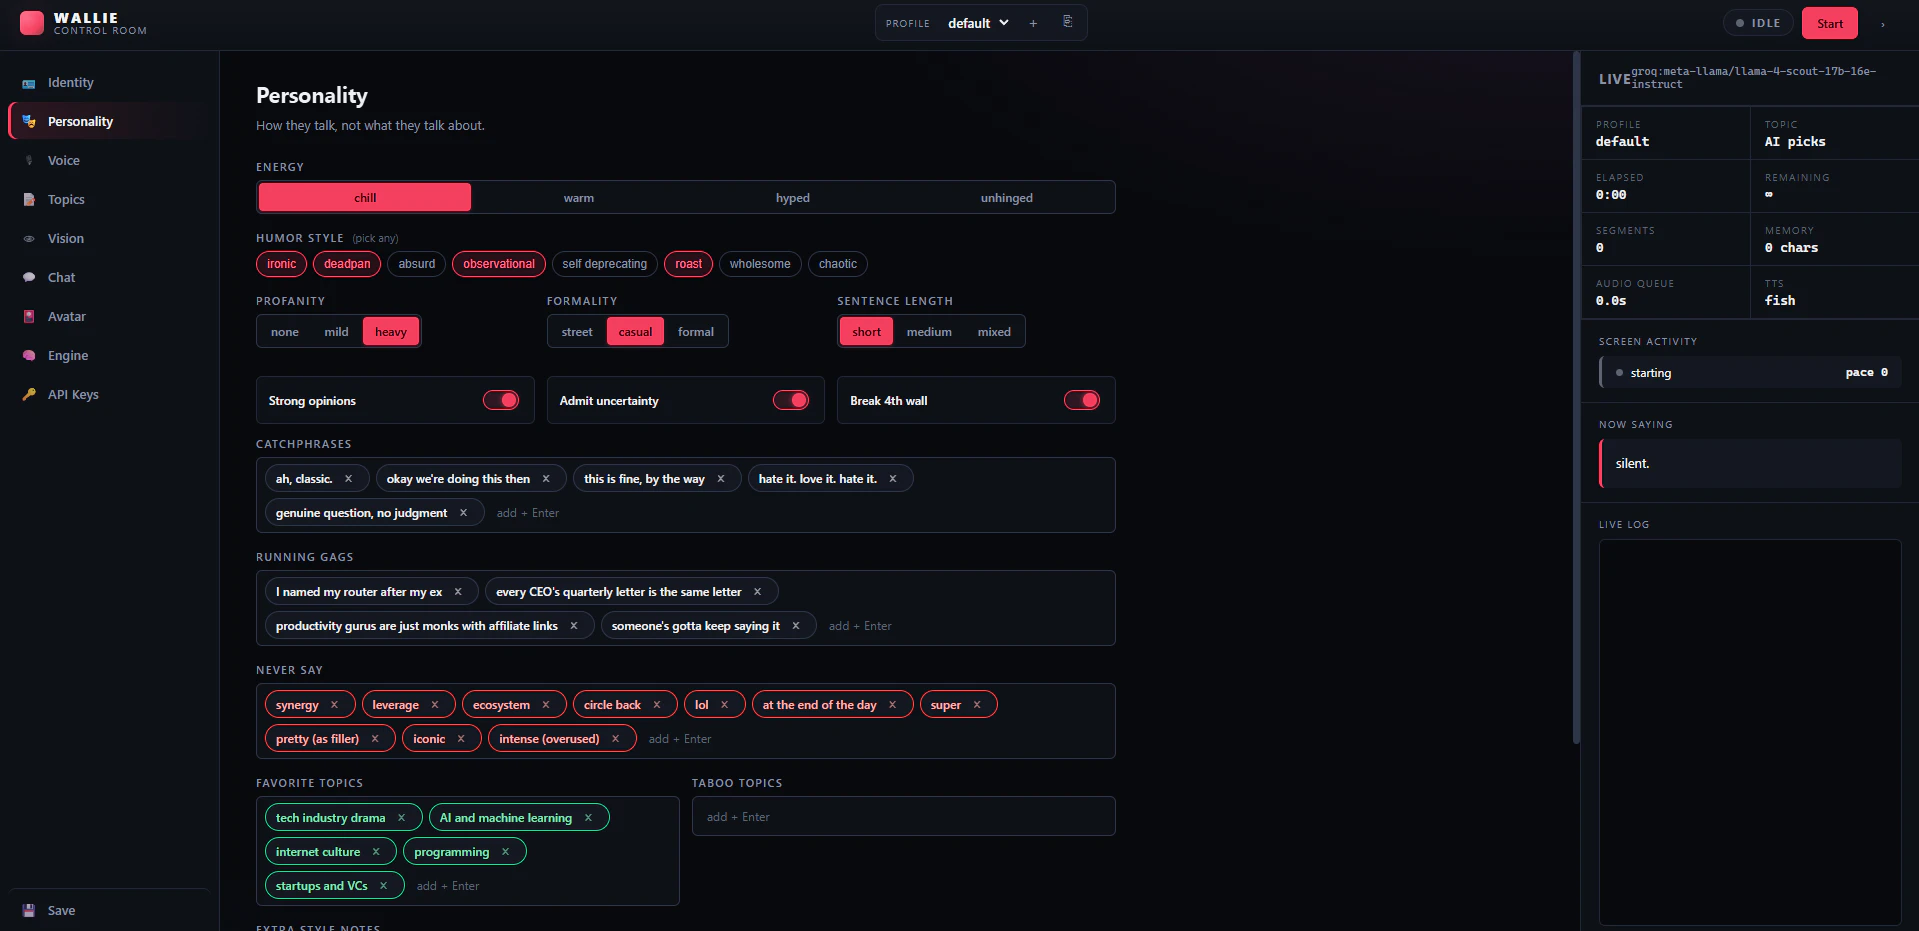This screenshot has height=931, width=1919.
Task: Toggle the ironic humor style chip
Action: 282,264
